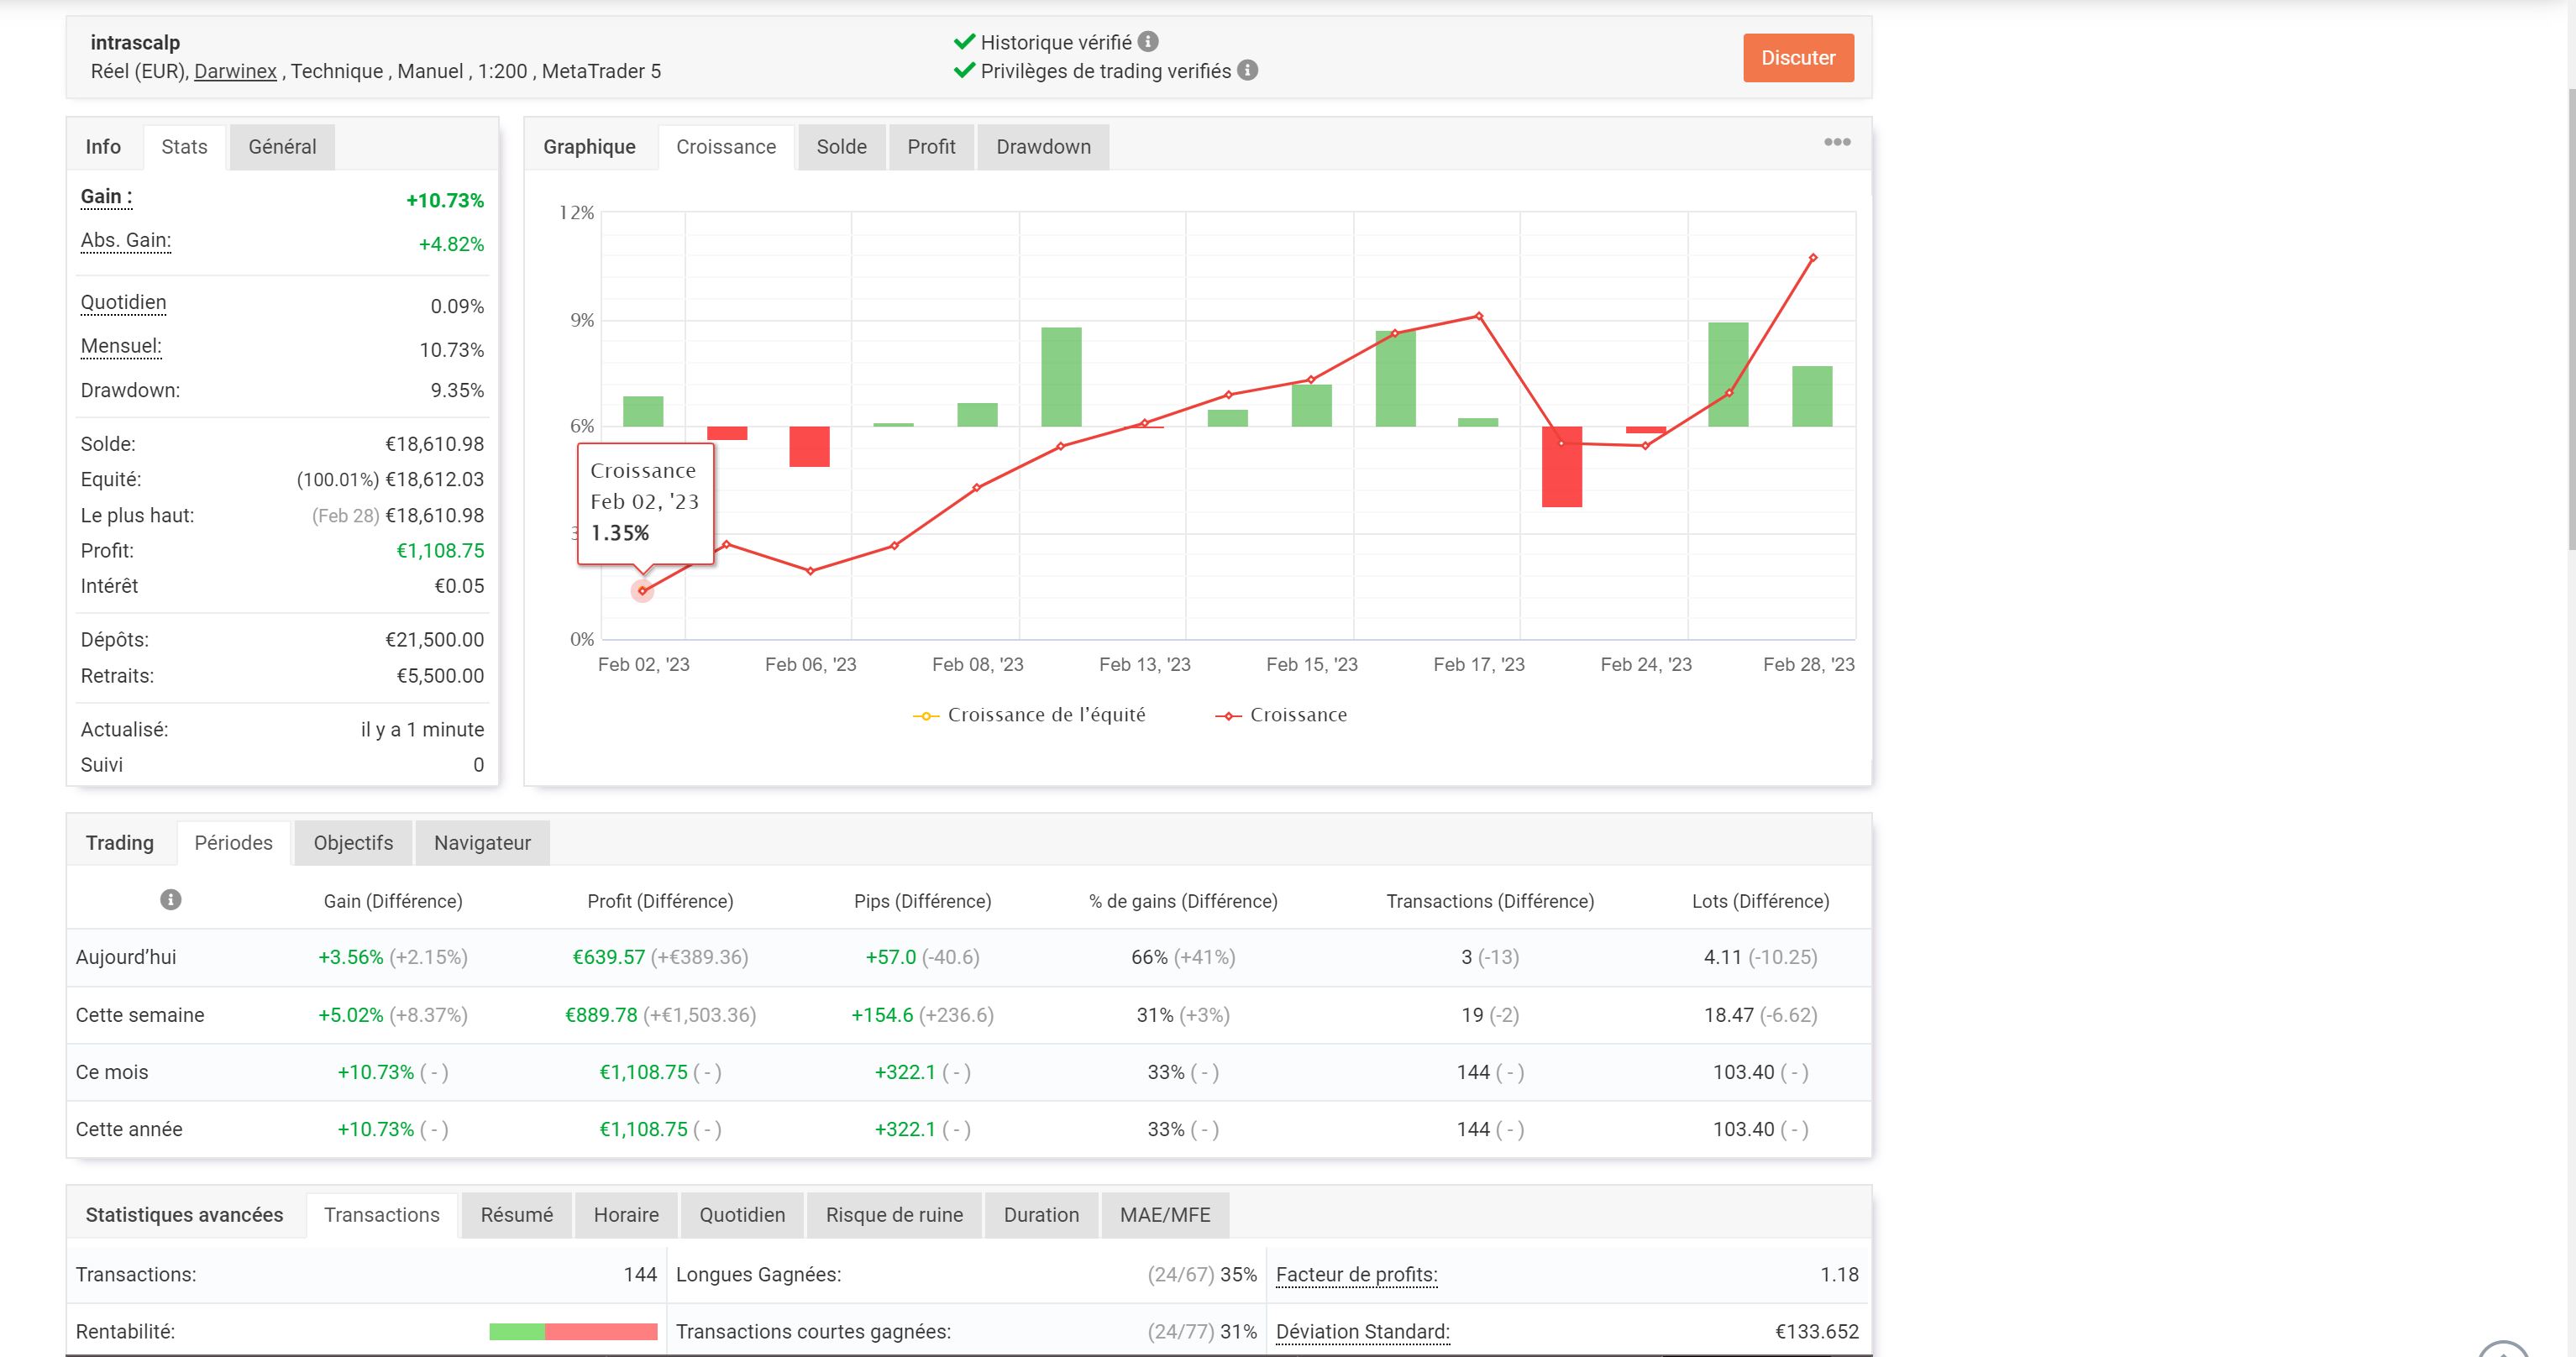Click the Facteur de profits label
This screenshot has width=2576, height=1357.
coord(1356,1275)
